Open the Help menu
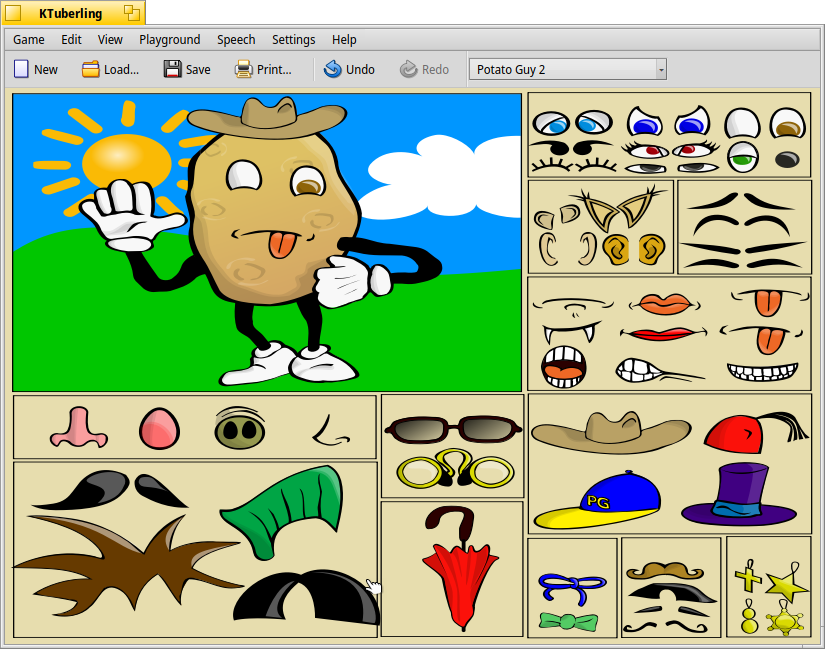Viewport: 825px width, 649px height. [344, 39]
